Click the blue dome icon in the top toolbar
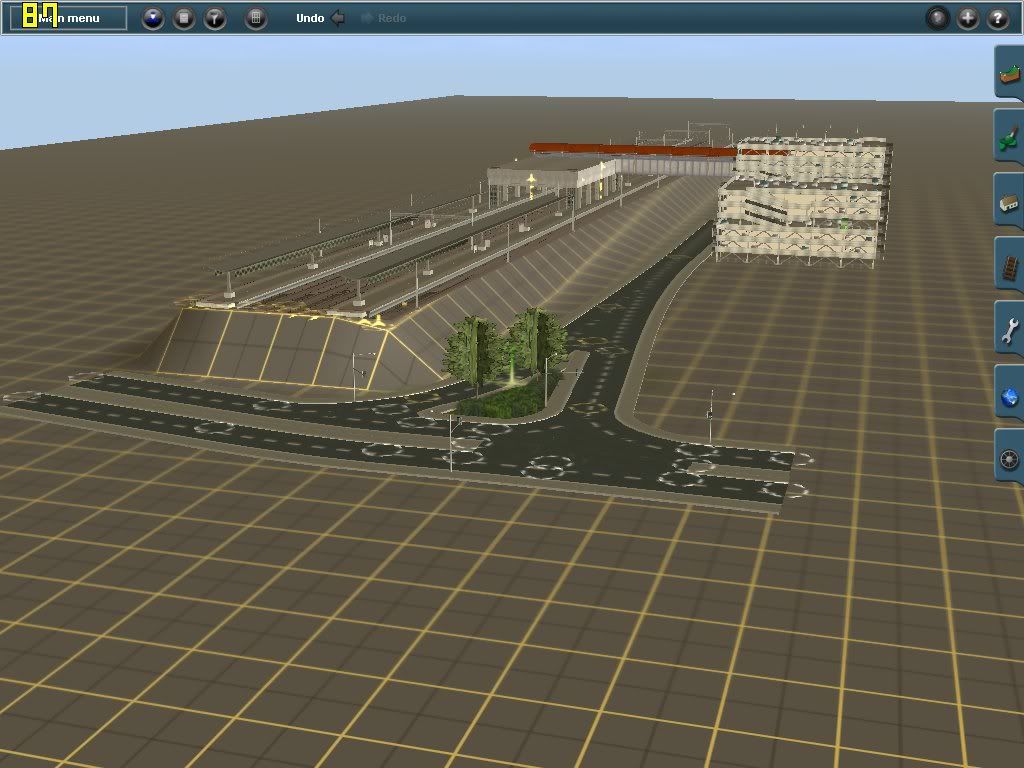 153,18
